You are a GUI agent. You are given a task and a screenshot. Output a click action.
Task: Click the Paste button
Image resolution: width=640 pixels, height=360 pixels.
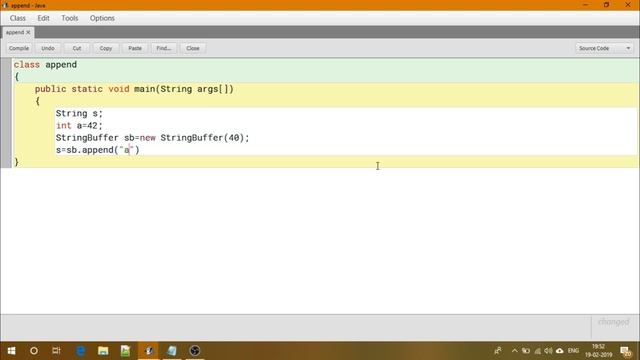pos(135,48)
